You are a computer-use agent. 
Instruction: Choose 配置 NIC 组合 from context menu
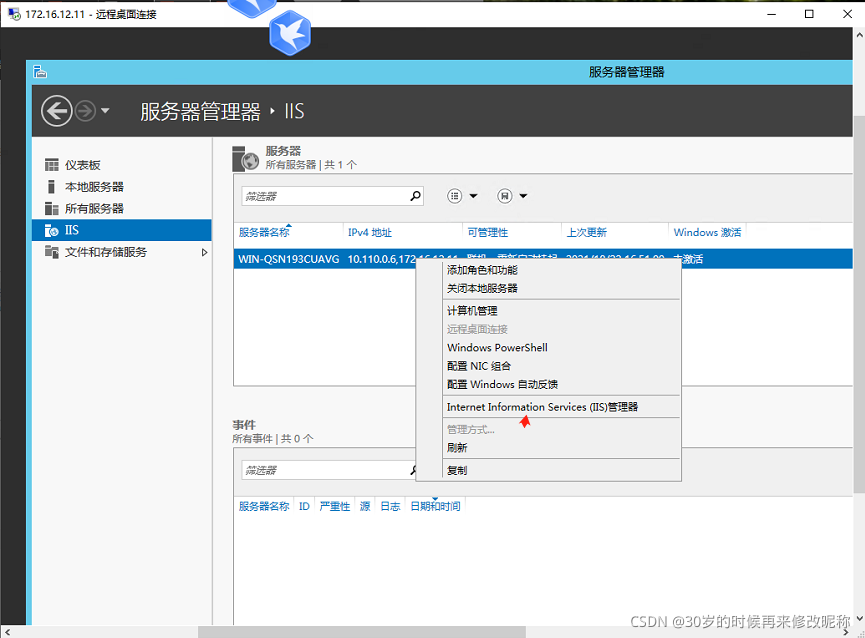(x=479, y=366)
